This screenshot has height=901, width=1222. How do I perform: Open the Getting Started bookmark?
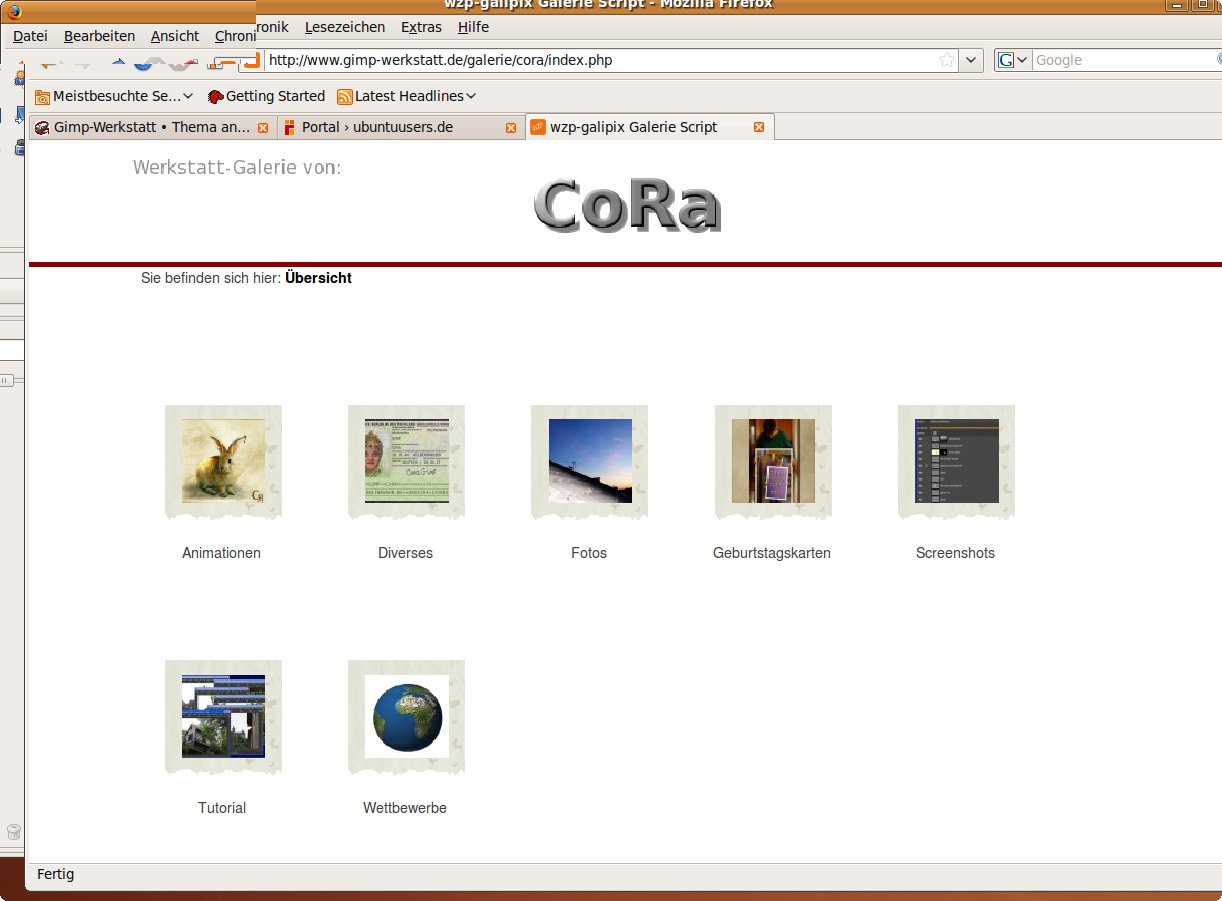pyautogui.click(x=266, y=97)
